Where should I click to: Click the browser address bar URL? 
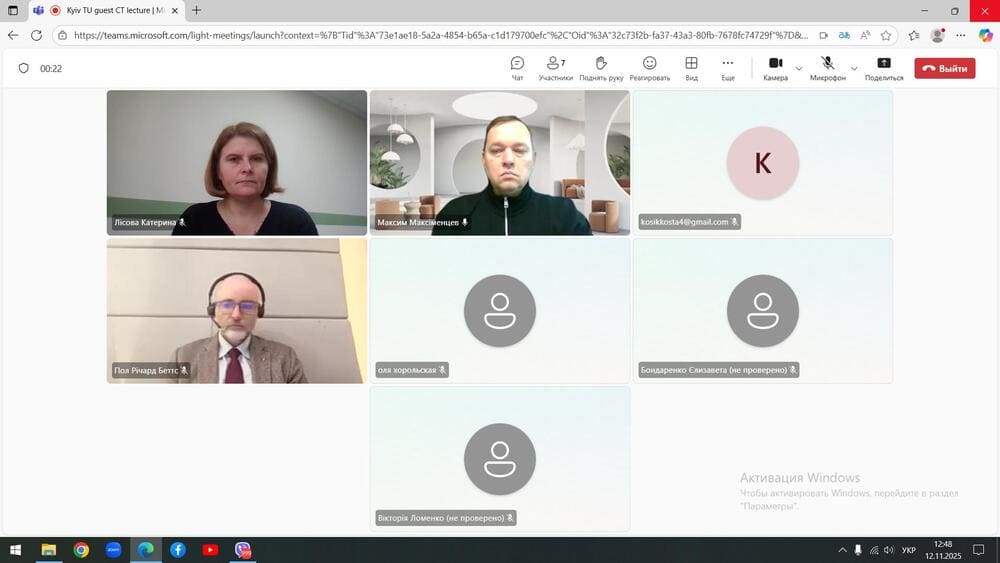tap(440, 35)
